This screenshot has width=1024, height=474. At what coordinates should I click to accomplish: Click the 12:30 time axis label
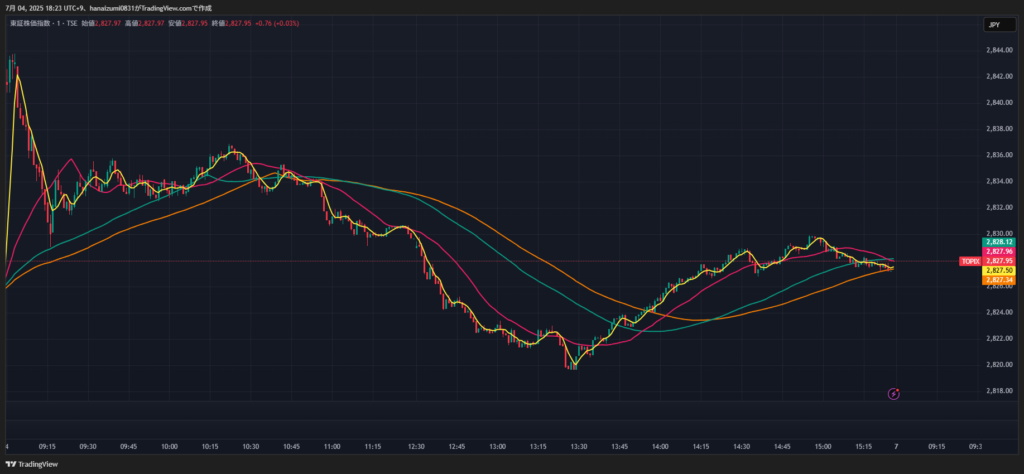pyautogui.click(x=416, y=447)
